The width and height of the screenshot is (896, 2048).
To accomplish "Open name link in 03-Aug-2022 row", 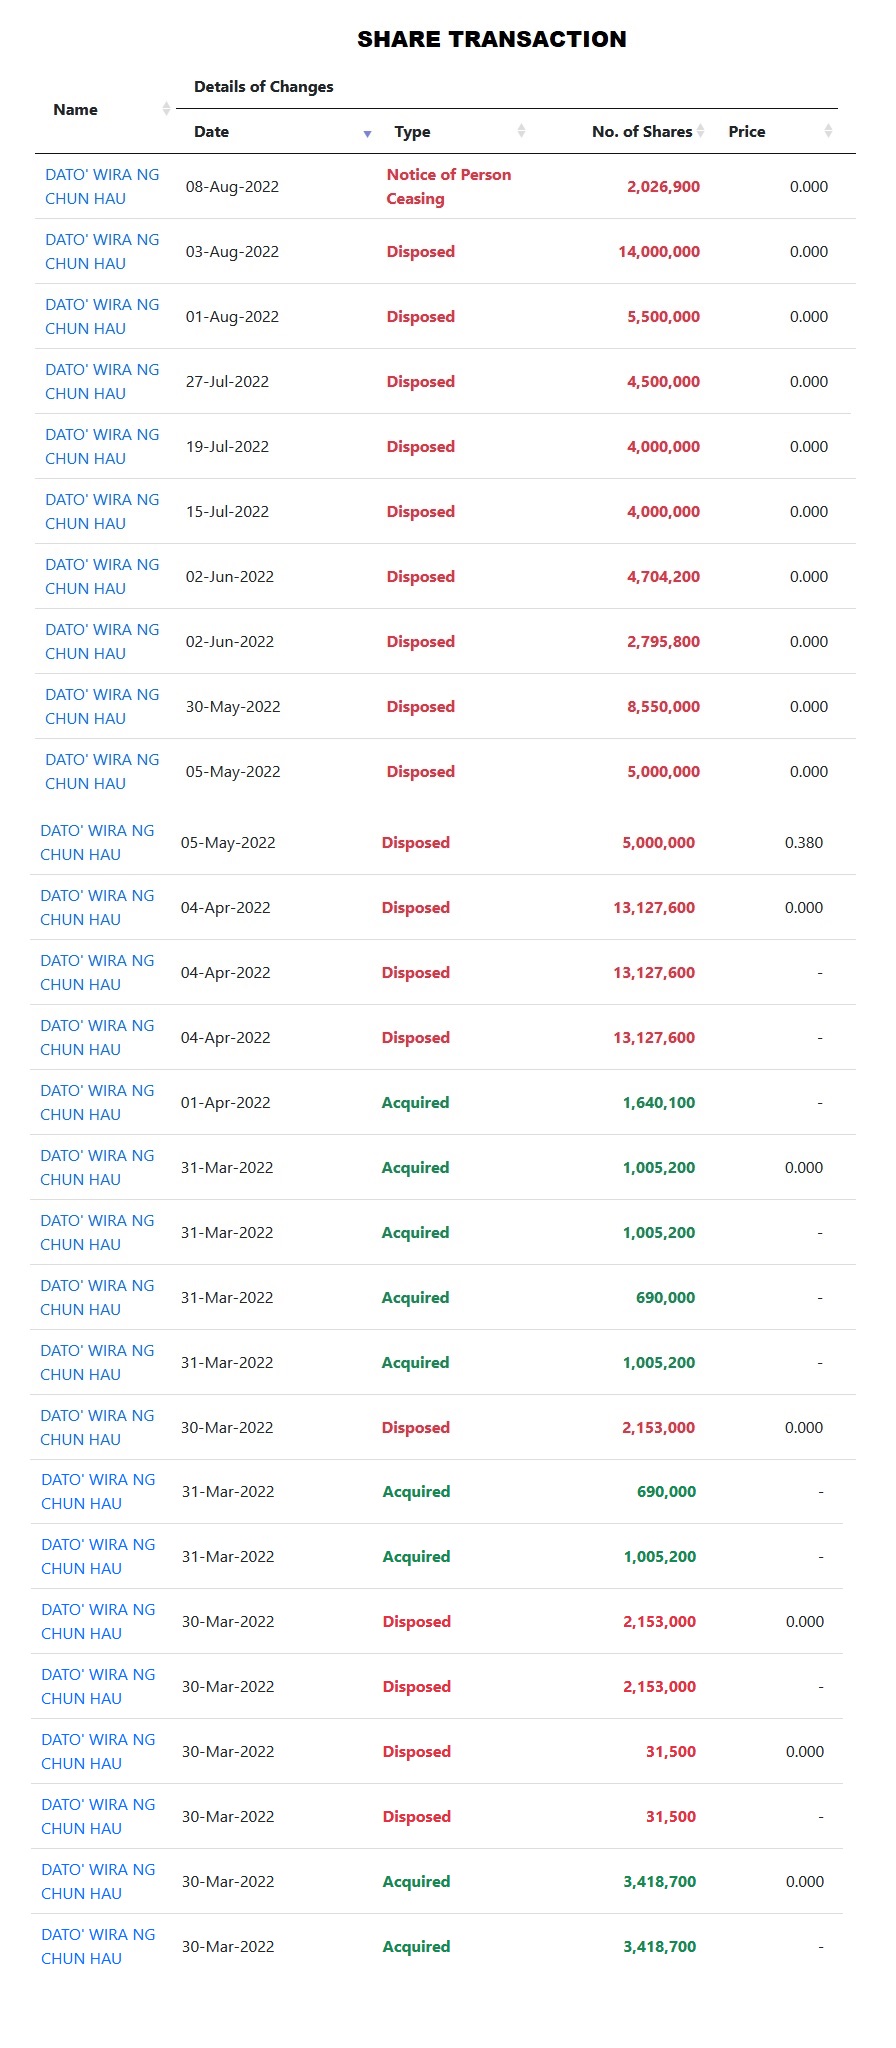I will click(x=101, y=252).
